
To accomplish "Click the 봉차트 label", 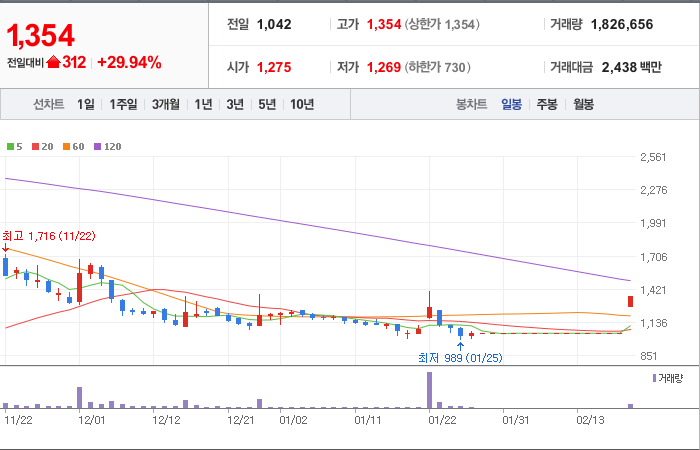I will [x=471, y=104].
